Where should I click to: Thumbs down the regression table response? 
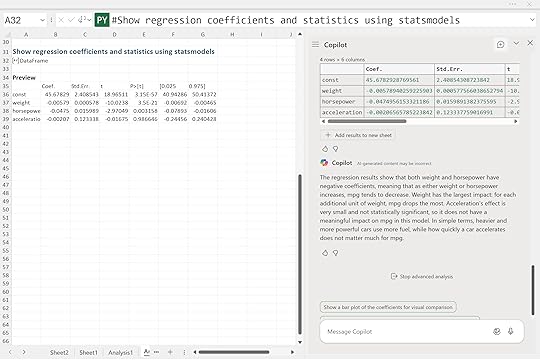335,149
